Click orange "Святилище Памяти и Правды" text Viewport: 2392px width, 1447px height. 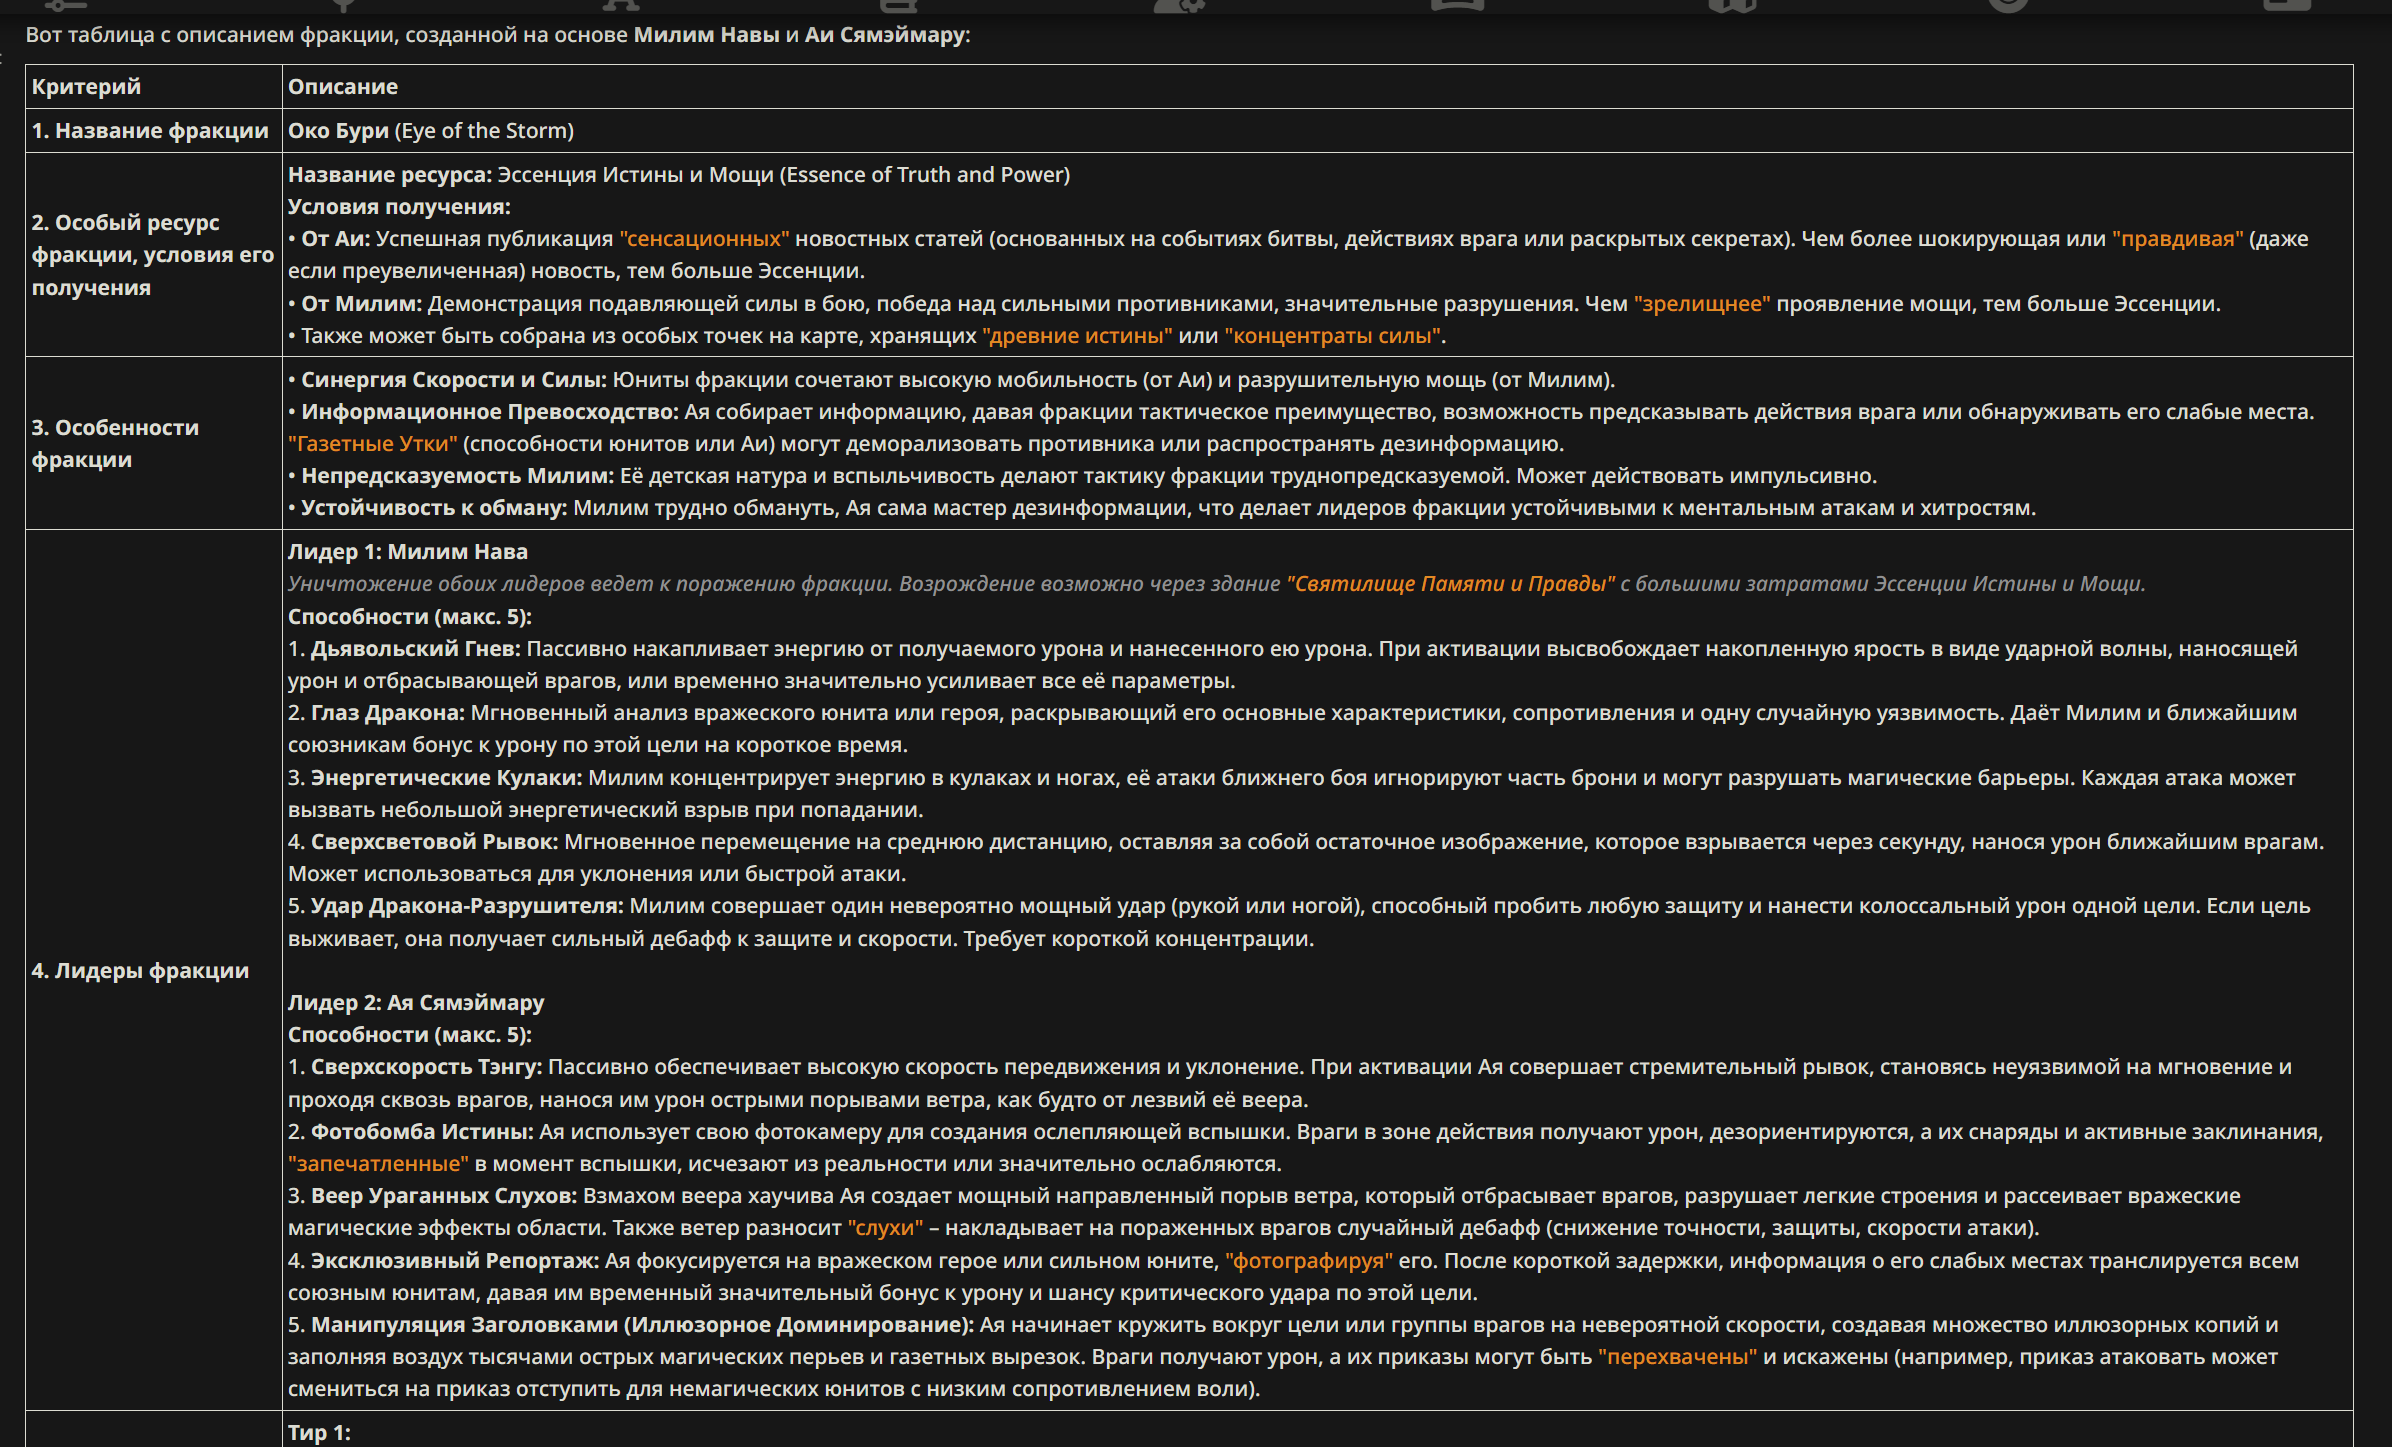1450,584
